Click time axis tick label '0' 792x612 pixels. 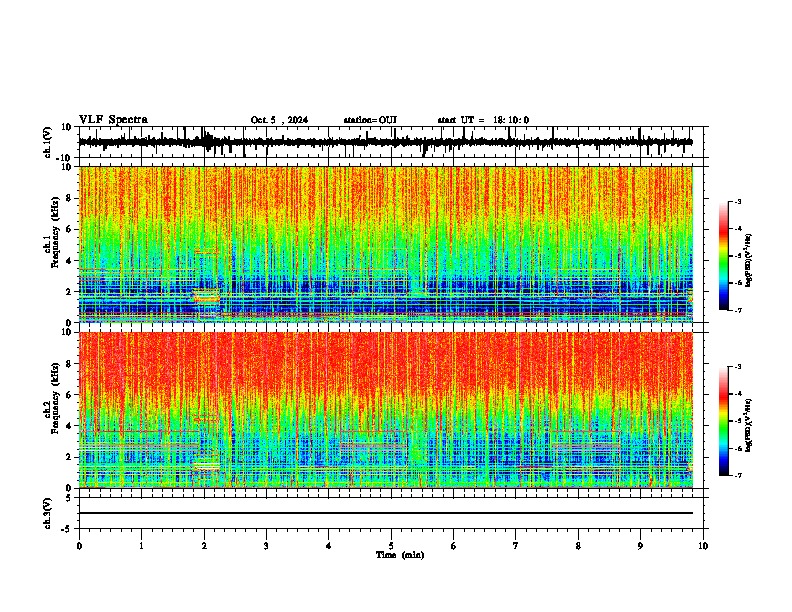(x=79, y=546)
